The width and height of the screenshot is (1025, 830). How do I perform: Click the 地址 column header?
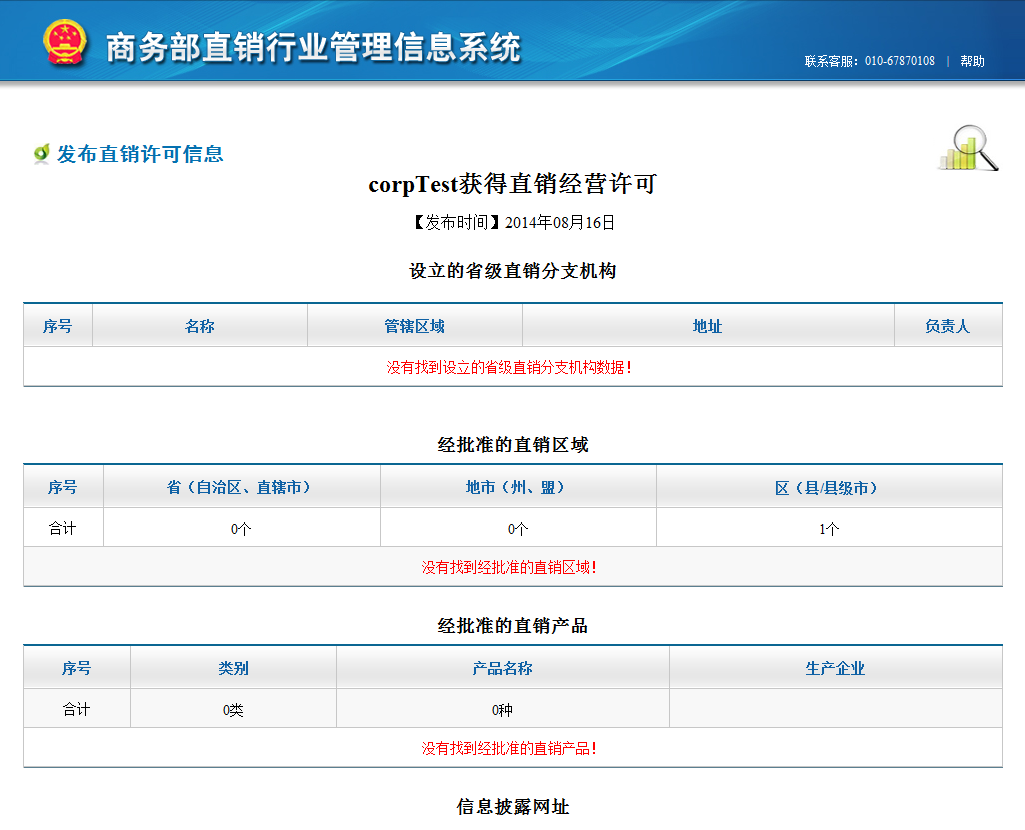(x=708, y=325)
